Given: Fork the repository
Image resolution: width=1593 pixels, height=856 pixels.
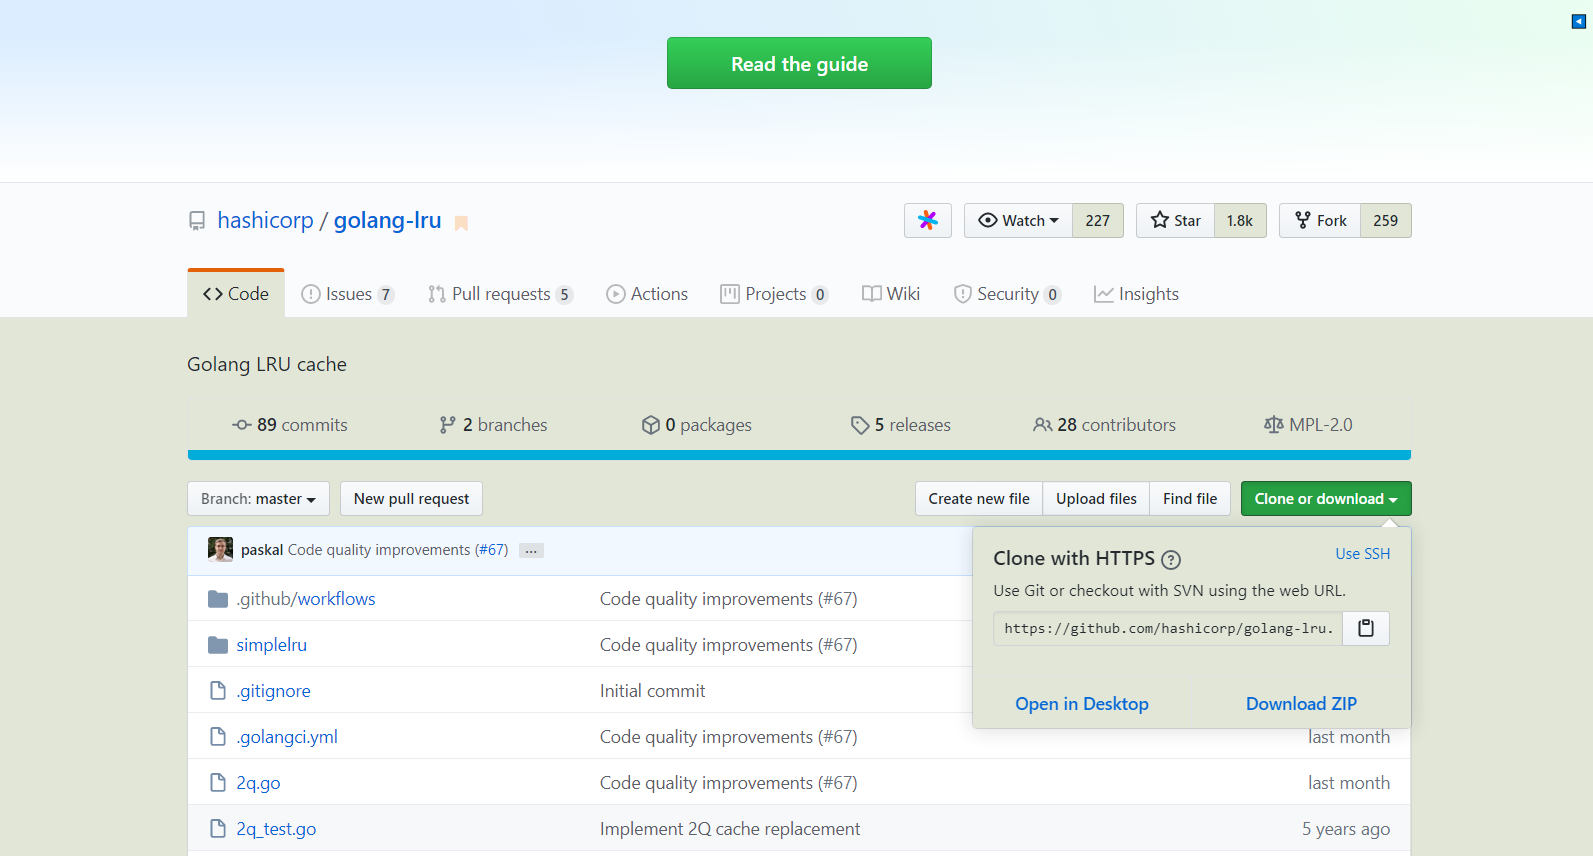Looking at the screenshot, I should click(1320, 220).
